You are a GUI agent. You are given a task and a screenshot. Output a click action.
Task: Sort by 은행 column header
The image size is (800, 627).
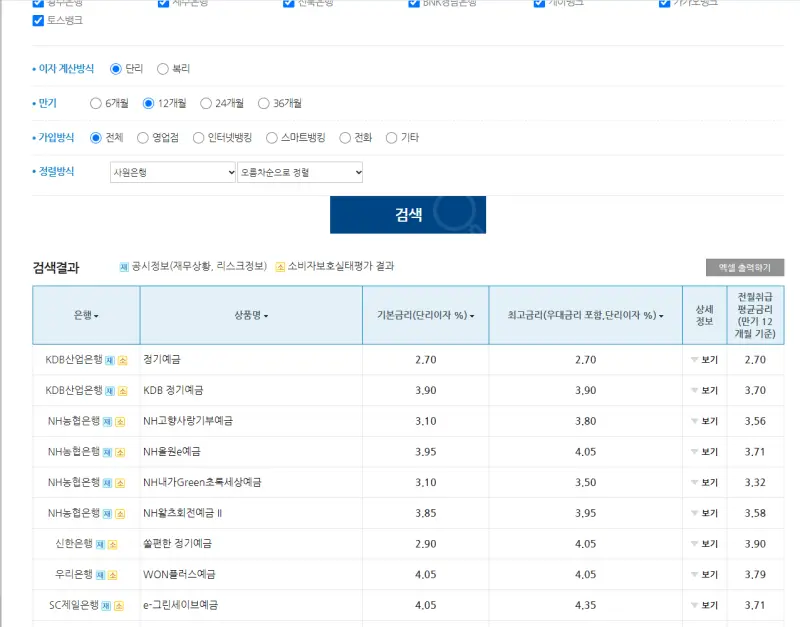(86, 315)
